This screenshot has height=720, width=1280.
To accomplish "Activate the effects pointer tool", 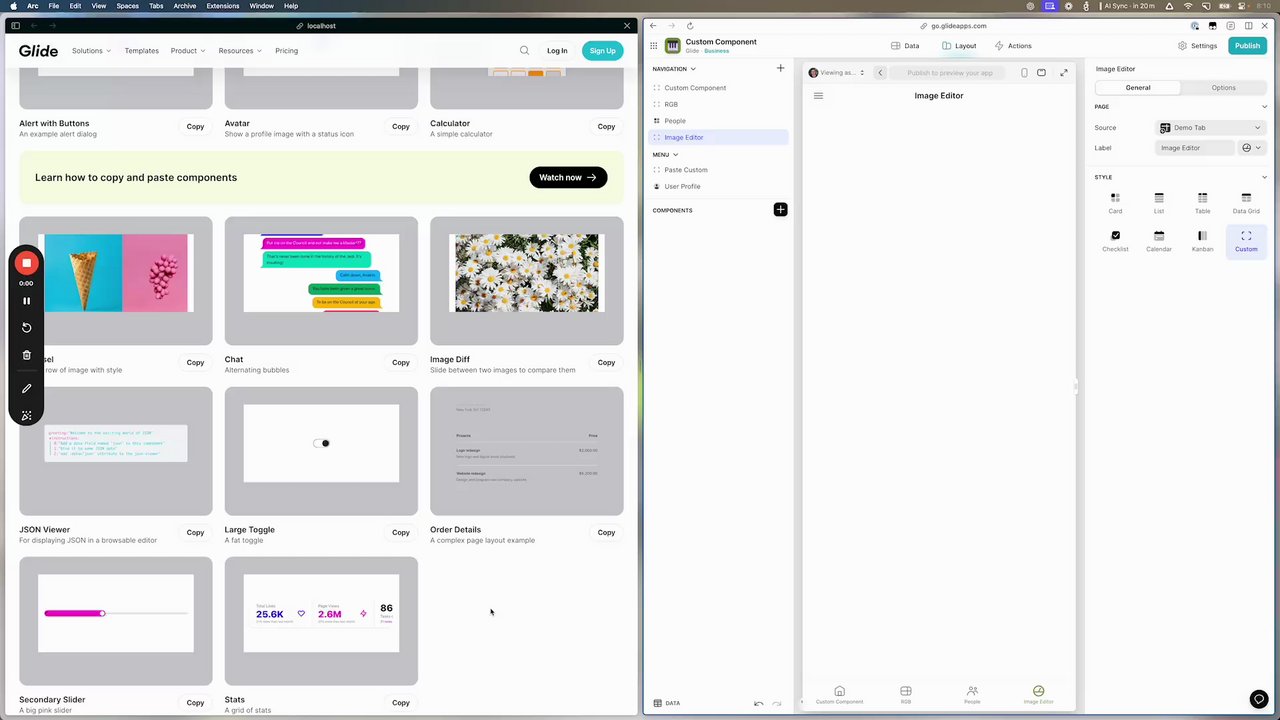I will point(27,415).
